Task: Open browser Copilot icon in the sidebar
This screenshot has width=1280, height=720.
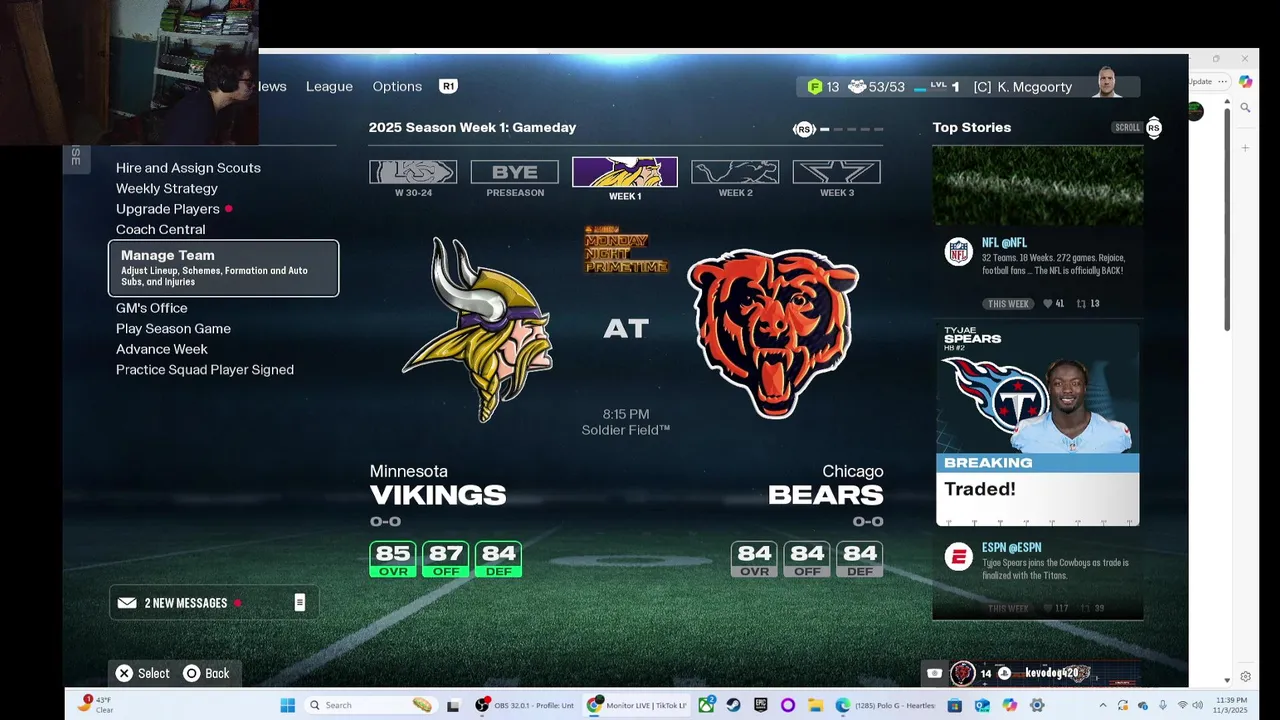Action: [x=1245, y=82]
